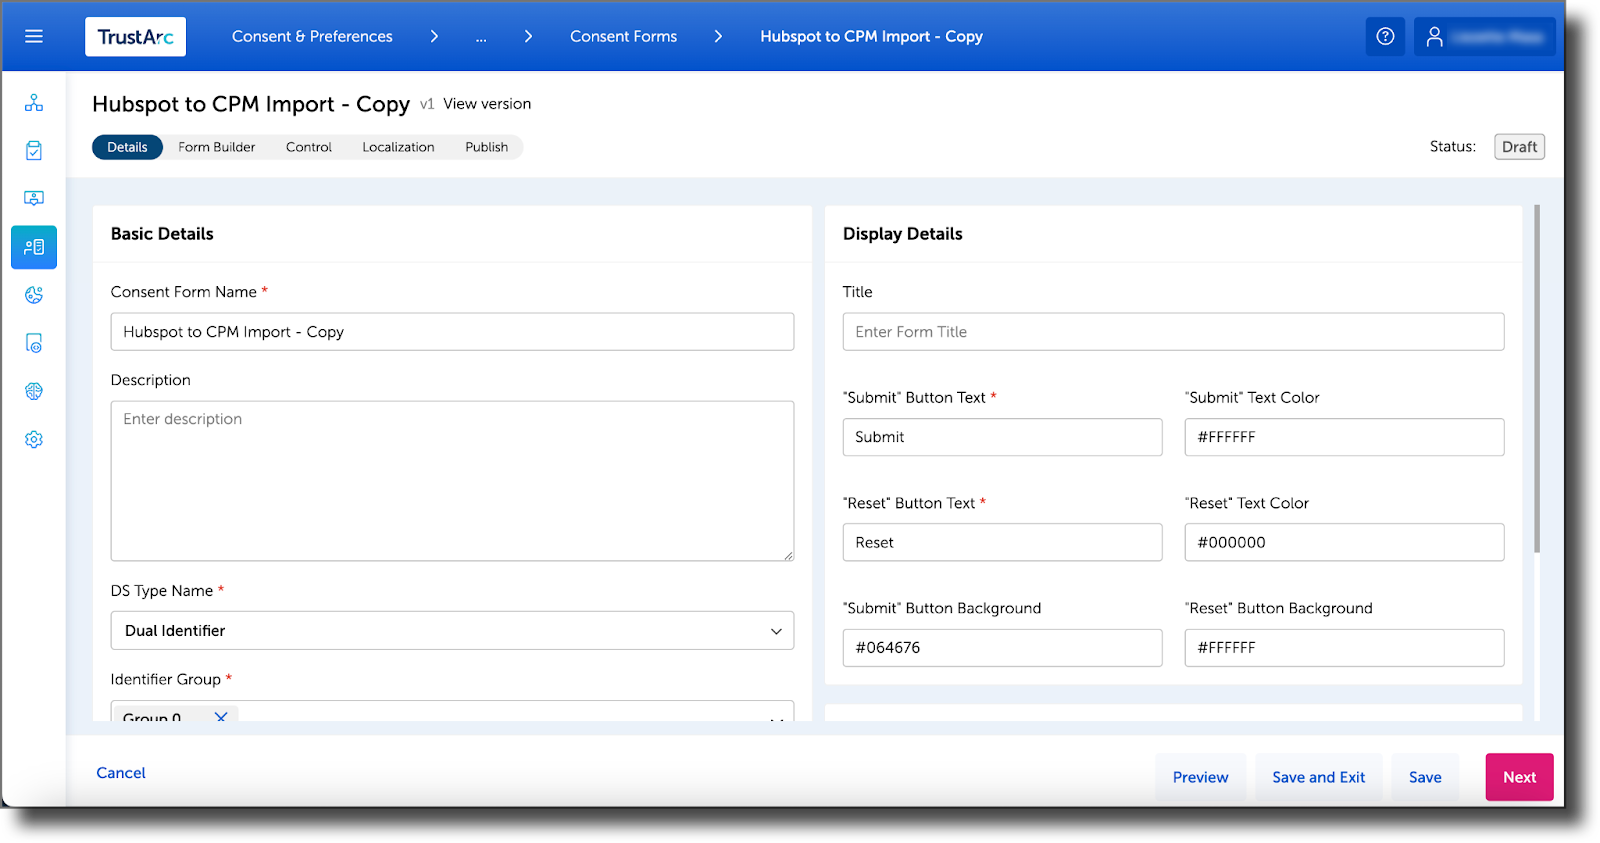1600x843 pixels.
Task: Click the v1 version label
Action: tap(427, 104)
